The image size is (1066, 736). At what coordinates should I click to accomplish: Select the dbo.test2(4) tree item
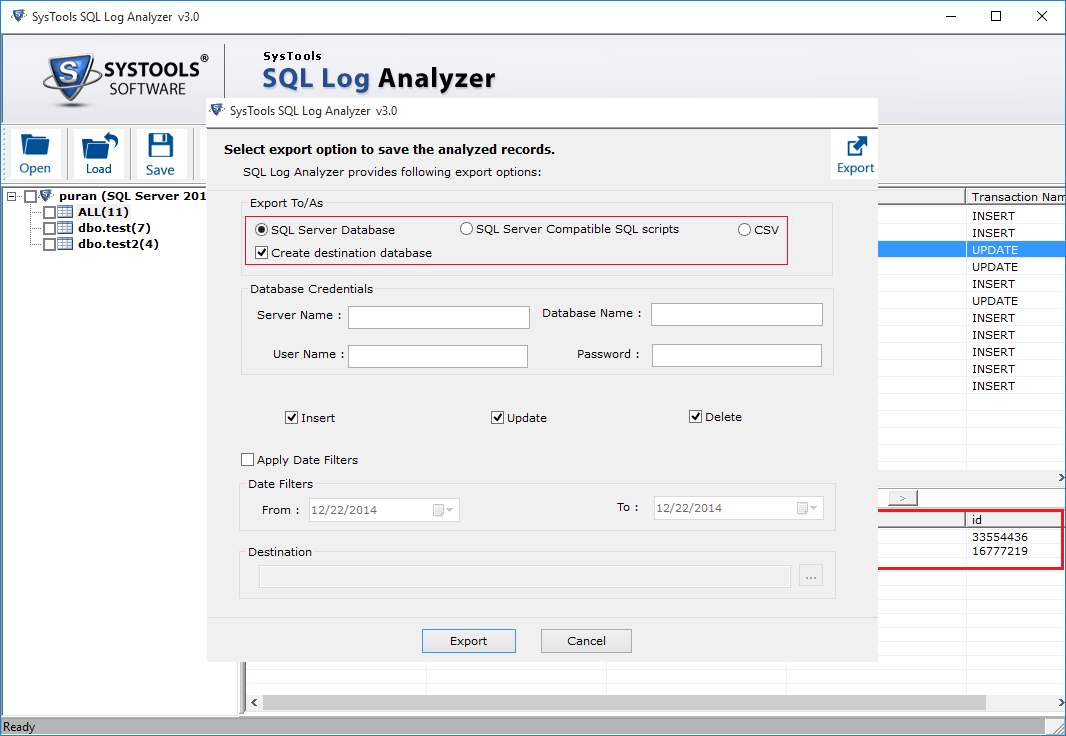118,244
